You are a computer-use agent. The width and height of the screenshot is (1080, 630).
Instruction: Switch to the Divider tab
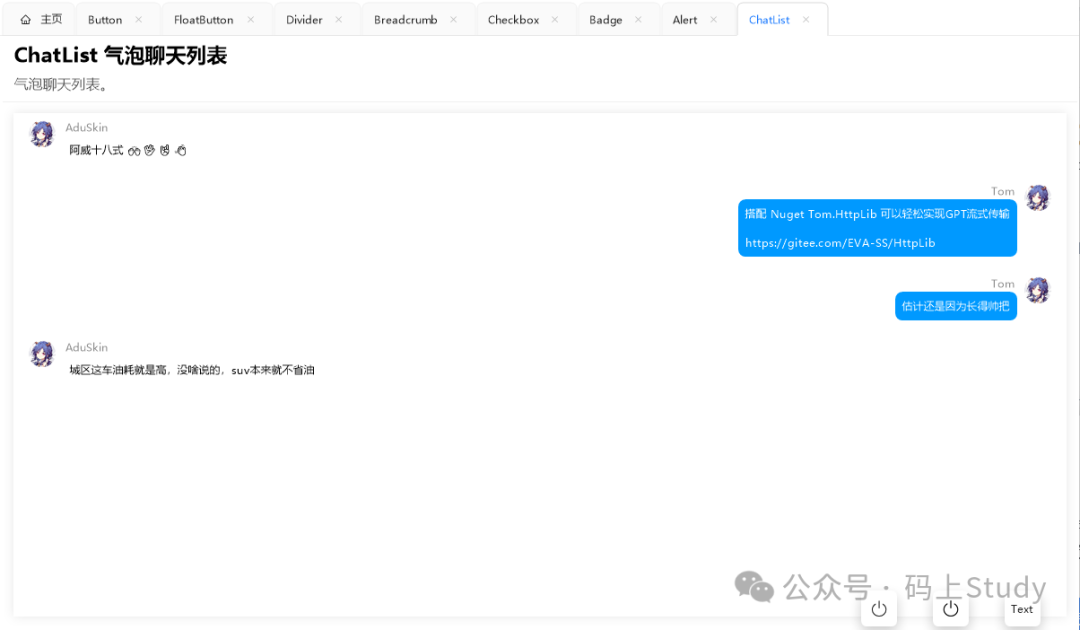[304, 20]
